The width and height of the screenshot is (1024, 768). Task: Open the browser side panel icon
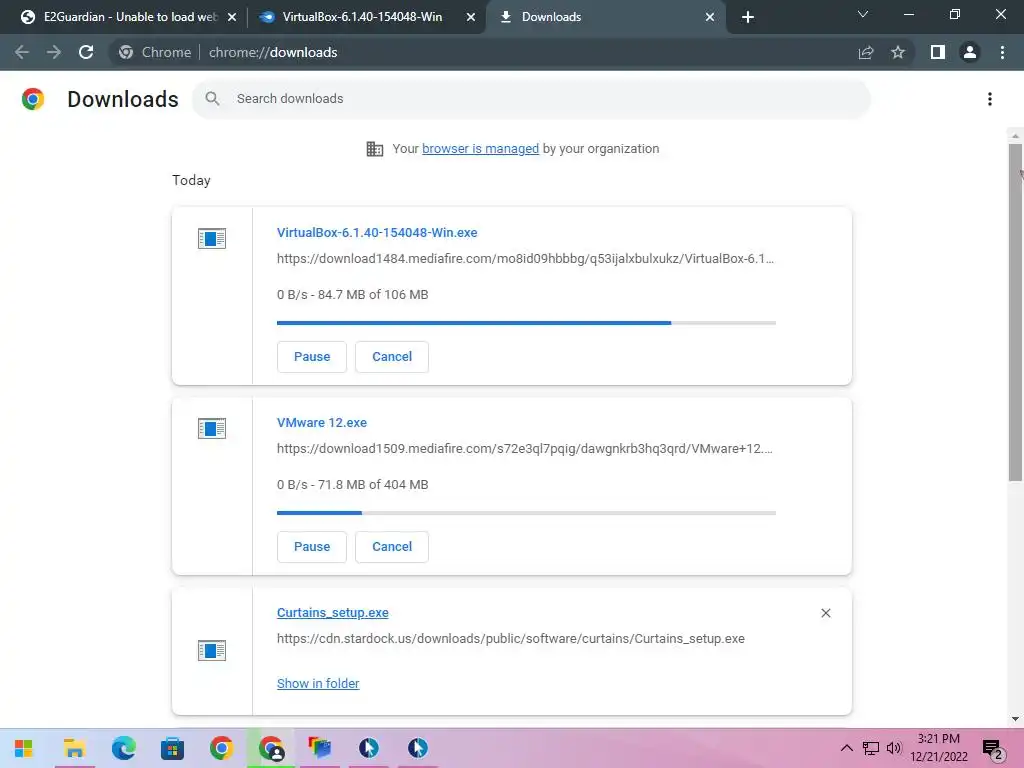point(938,52)
